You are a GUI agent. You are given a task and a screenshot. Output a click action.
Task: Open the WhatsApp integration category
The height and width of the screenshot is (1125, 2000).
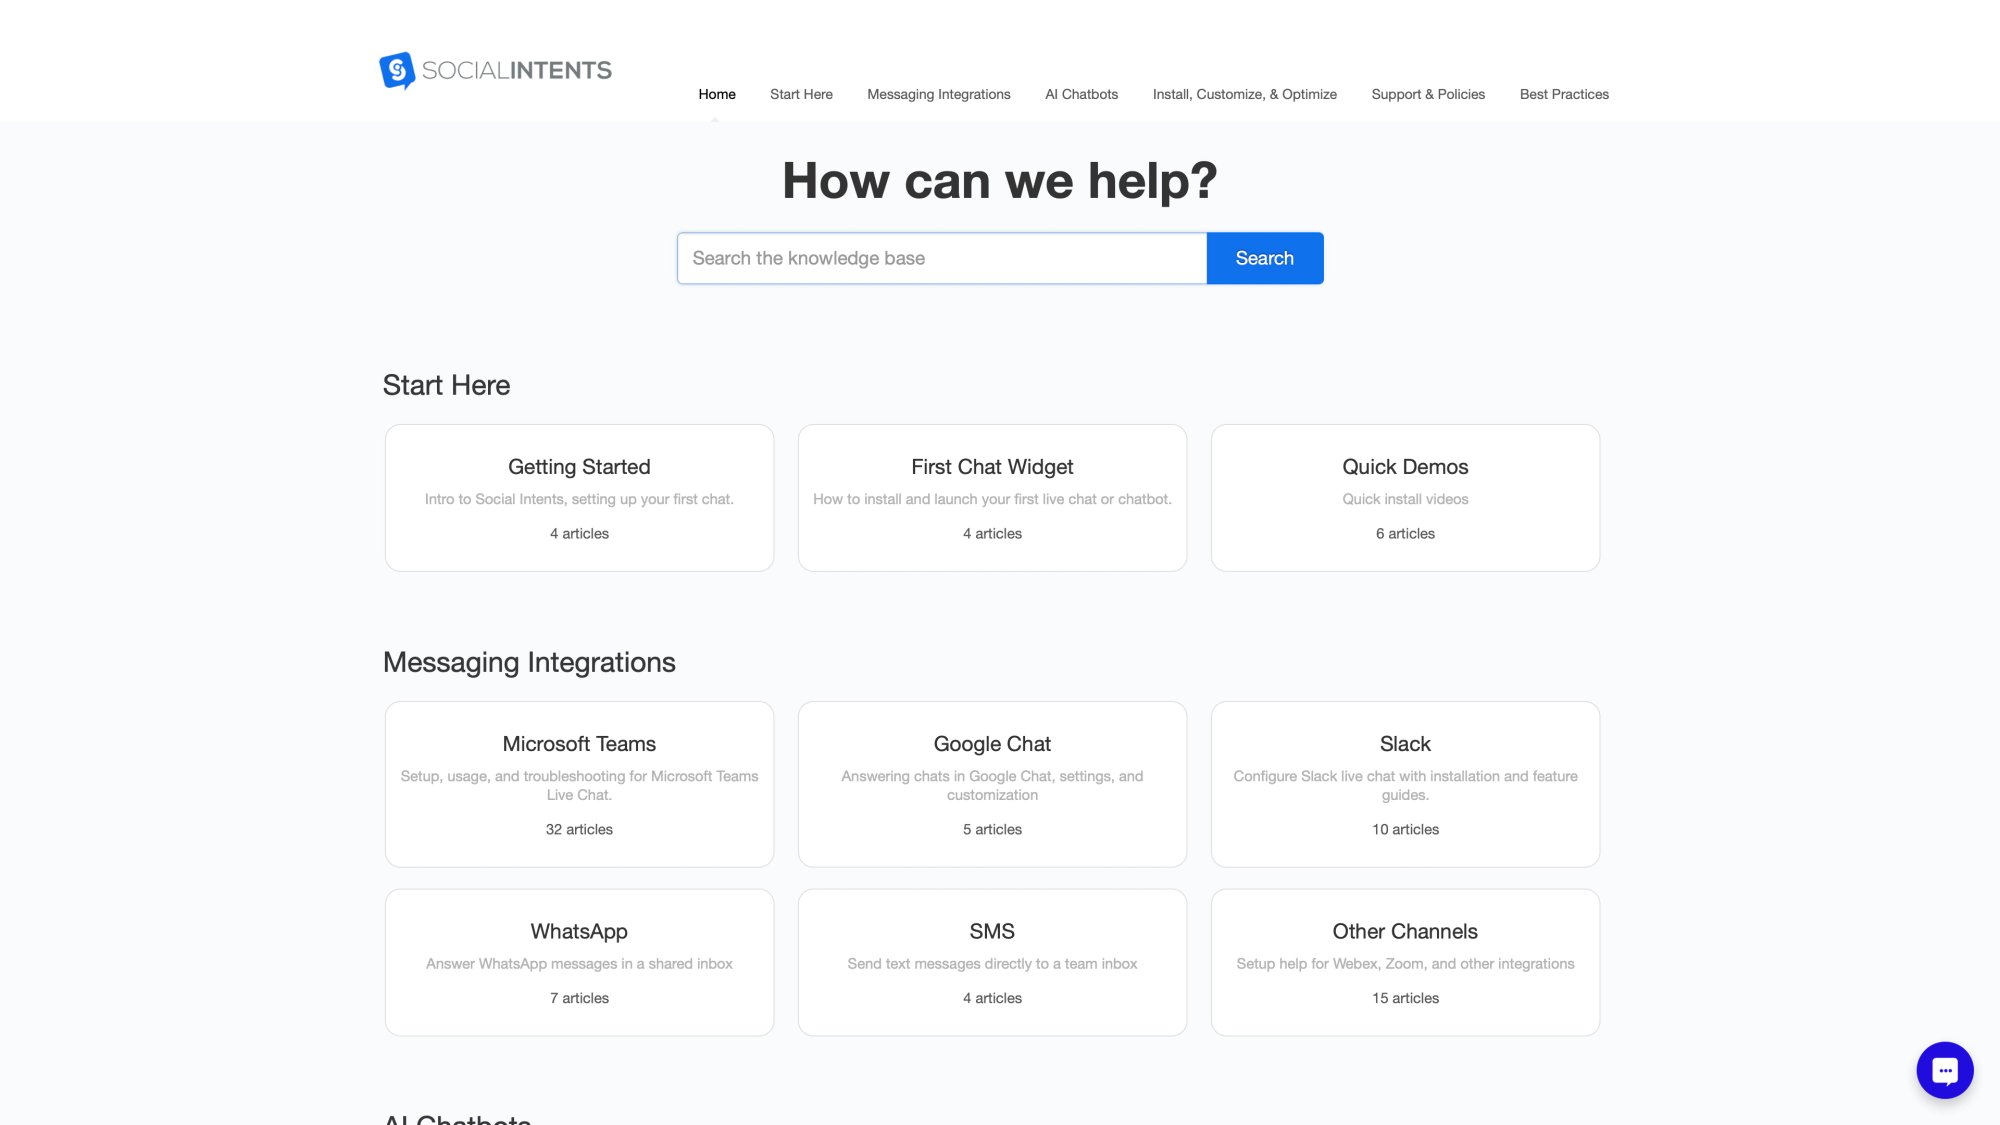(x=578, y=962)
